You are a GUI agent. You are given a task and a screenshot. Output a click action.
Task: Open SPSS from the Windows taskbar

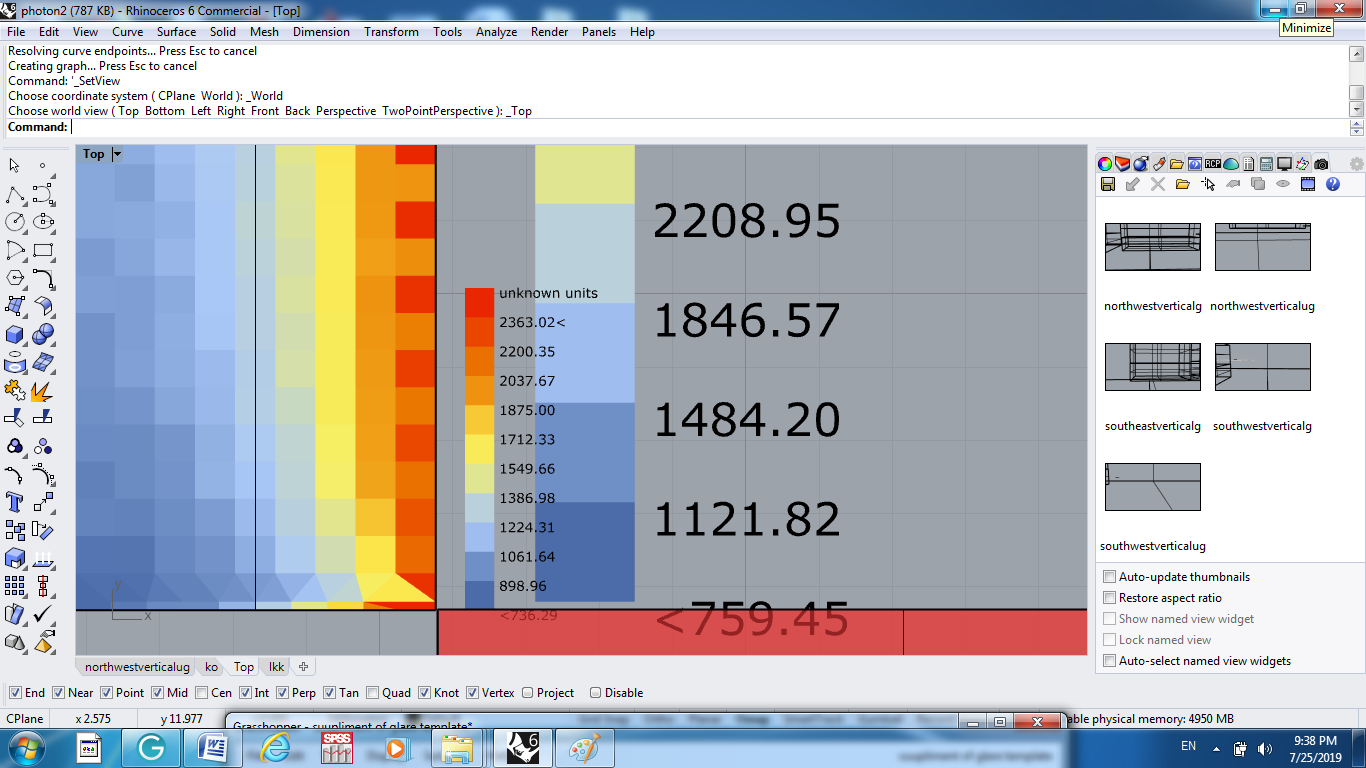coord(337,748)
